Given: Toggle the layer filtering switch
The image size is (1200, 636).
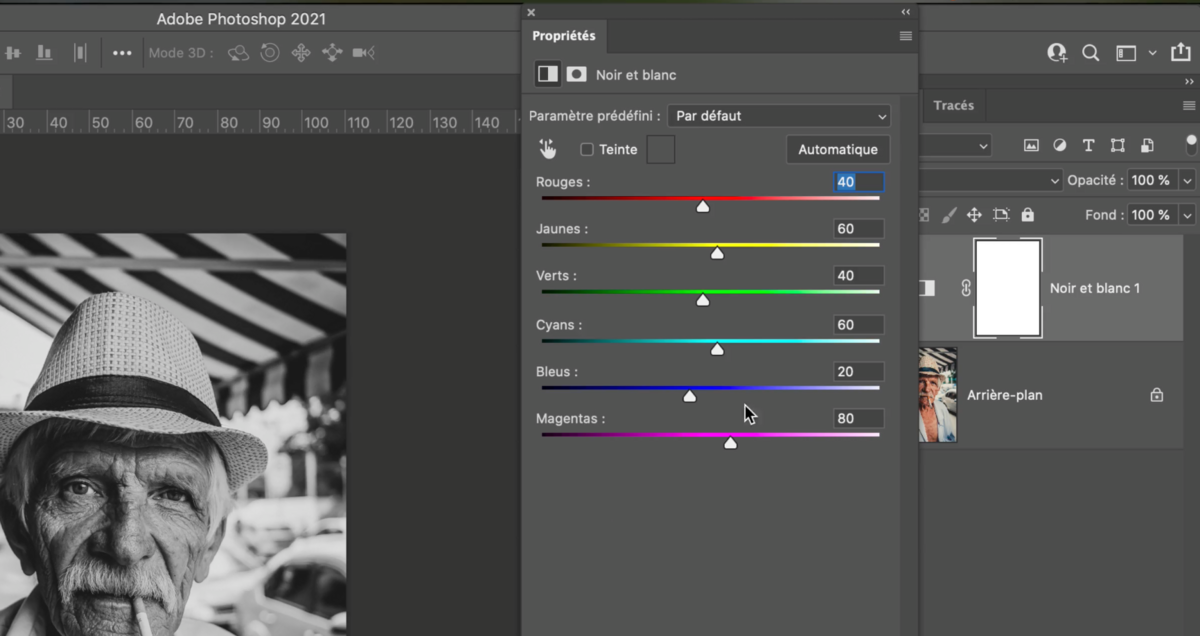Looking at the screenshot, I should click(1192, 144).
